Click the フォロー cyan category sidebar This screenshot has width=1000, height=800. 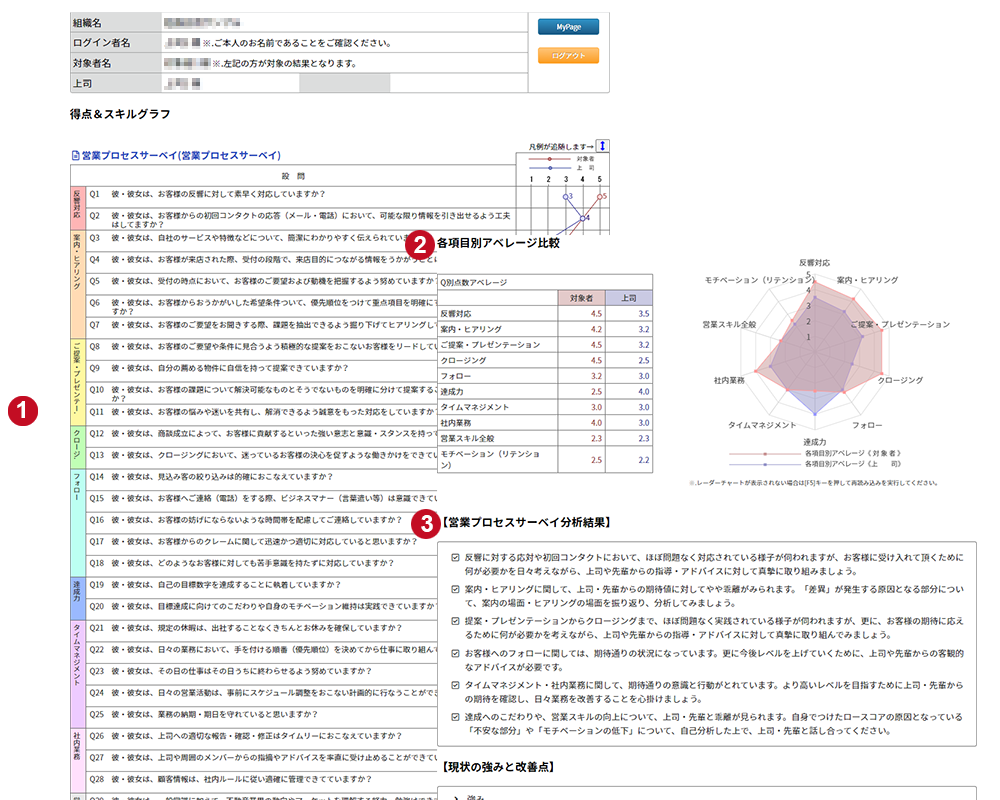coord(76,520)
